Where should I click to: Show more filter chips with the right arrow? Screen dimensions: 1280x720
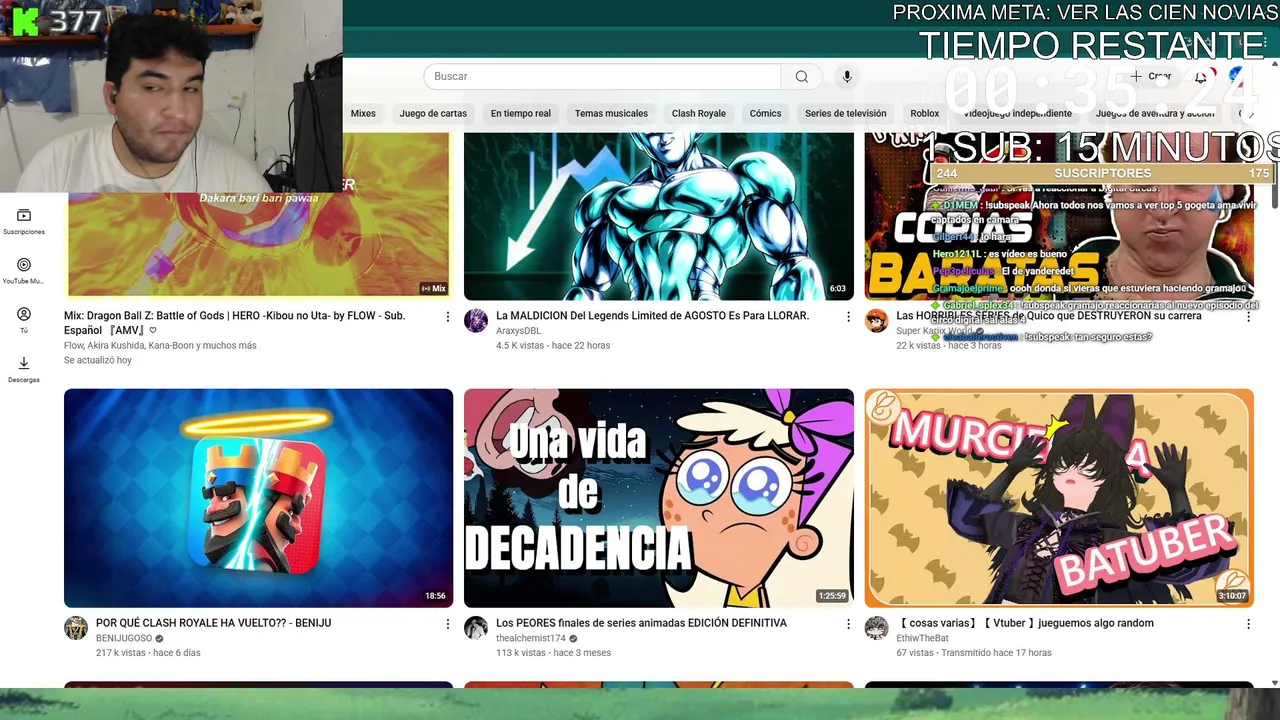tap(1251, 114)
